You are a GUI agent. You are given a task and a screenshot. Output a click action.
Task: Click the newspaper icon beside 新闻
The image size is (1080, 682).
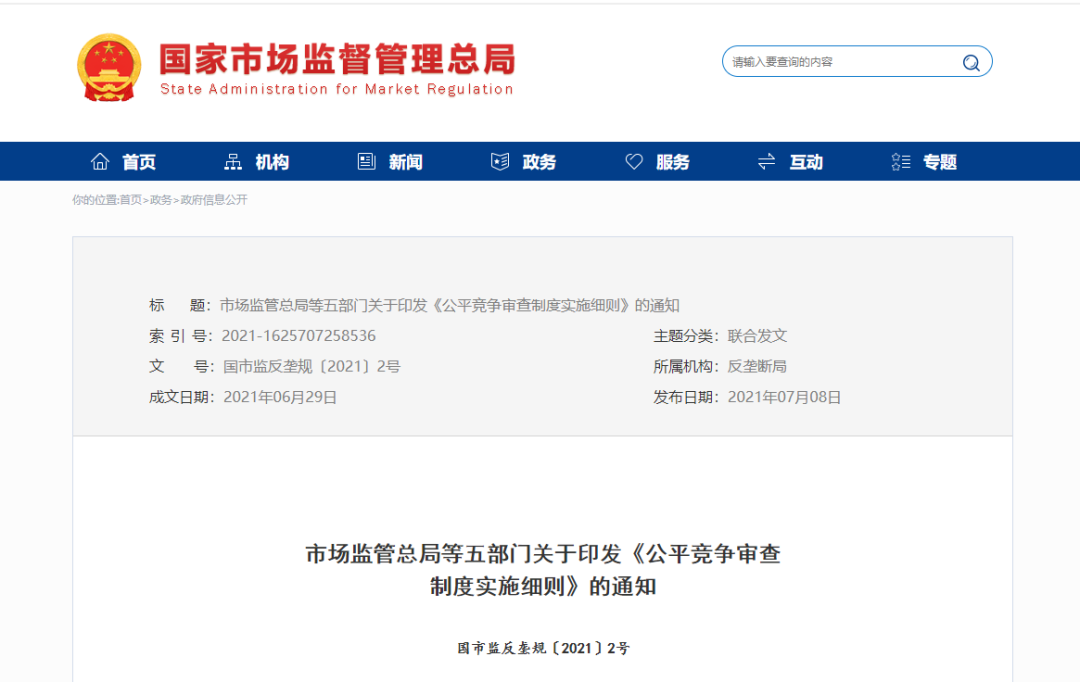pos(366,161)
